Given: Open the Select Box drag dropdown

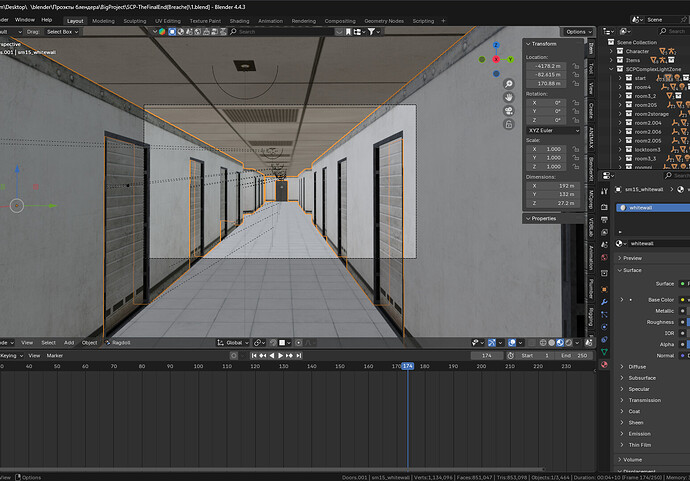Looking at the screenshot, I should click(62, 32).
